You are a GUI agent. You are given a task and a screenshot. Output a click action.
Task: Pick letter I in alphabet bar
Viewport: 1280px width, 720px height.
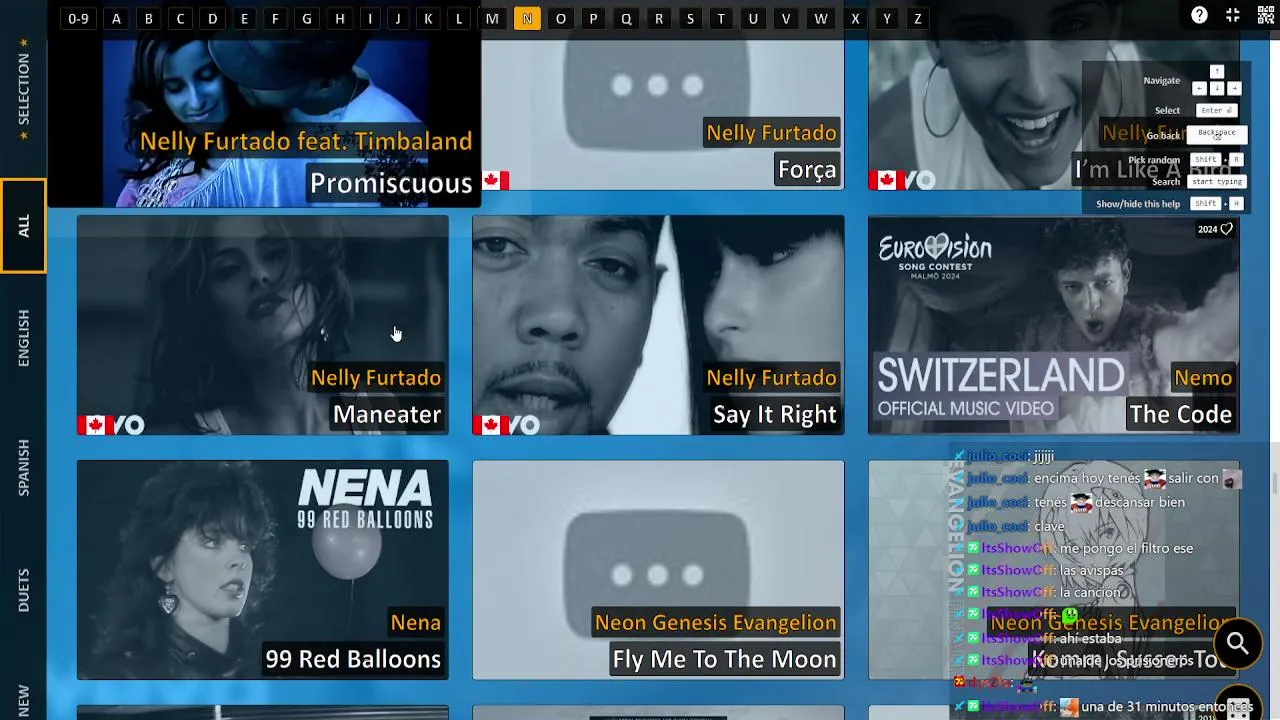[x=370, y=19]
